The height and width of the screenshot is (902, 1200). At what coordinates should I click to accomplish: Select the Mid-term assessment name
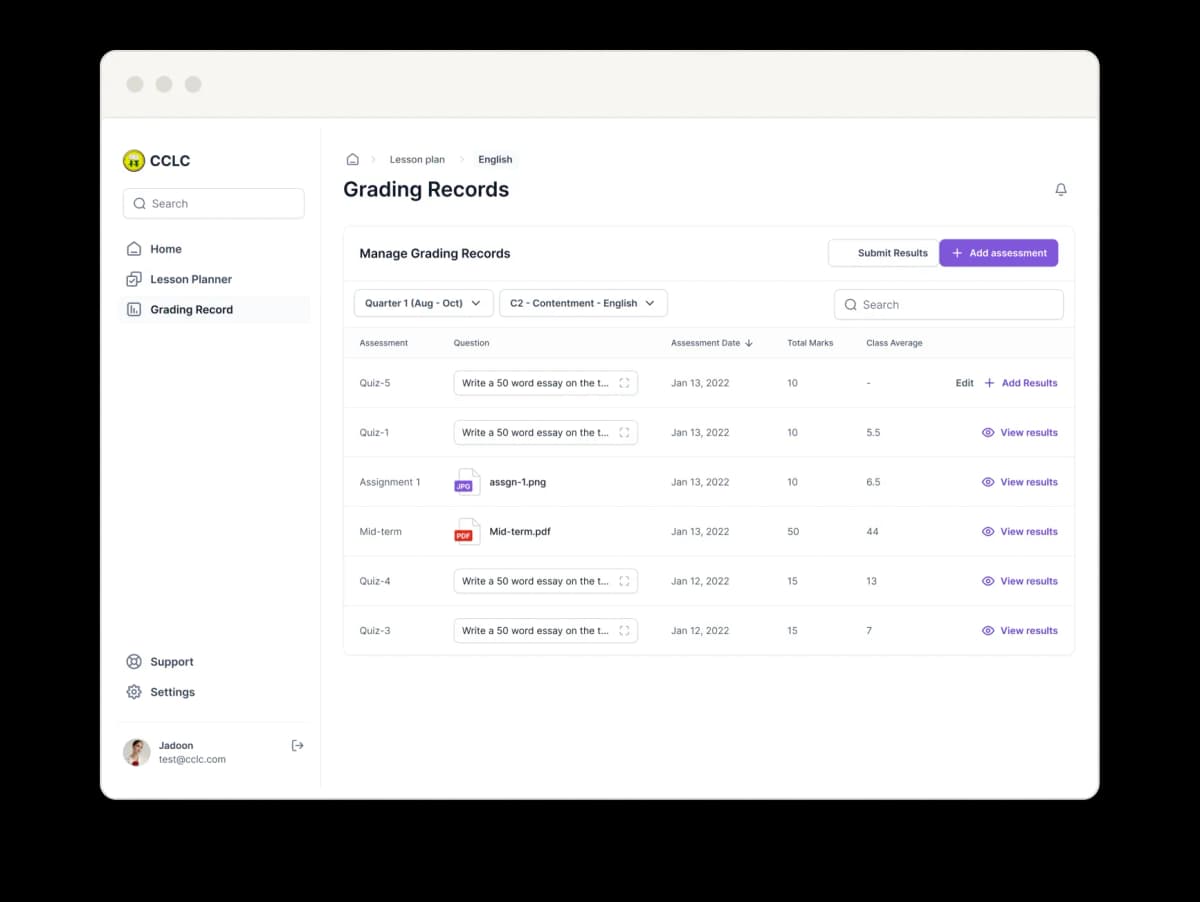tap(380, 532)
